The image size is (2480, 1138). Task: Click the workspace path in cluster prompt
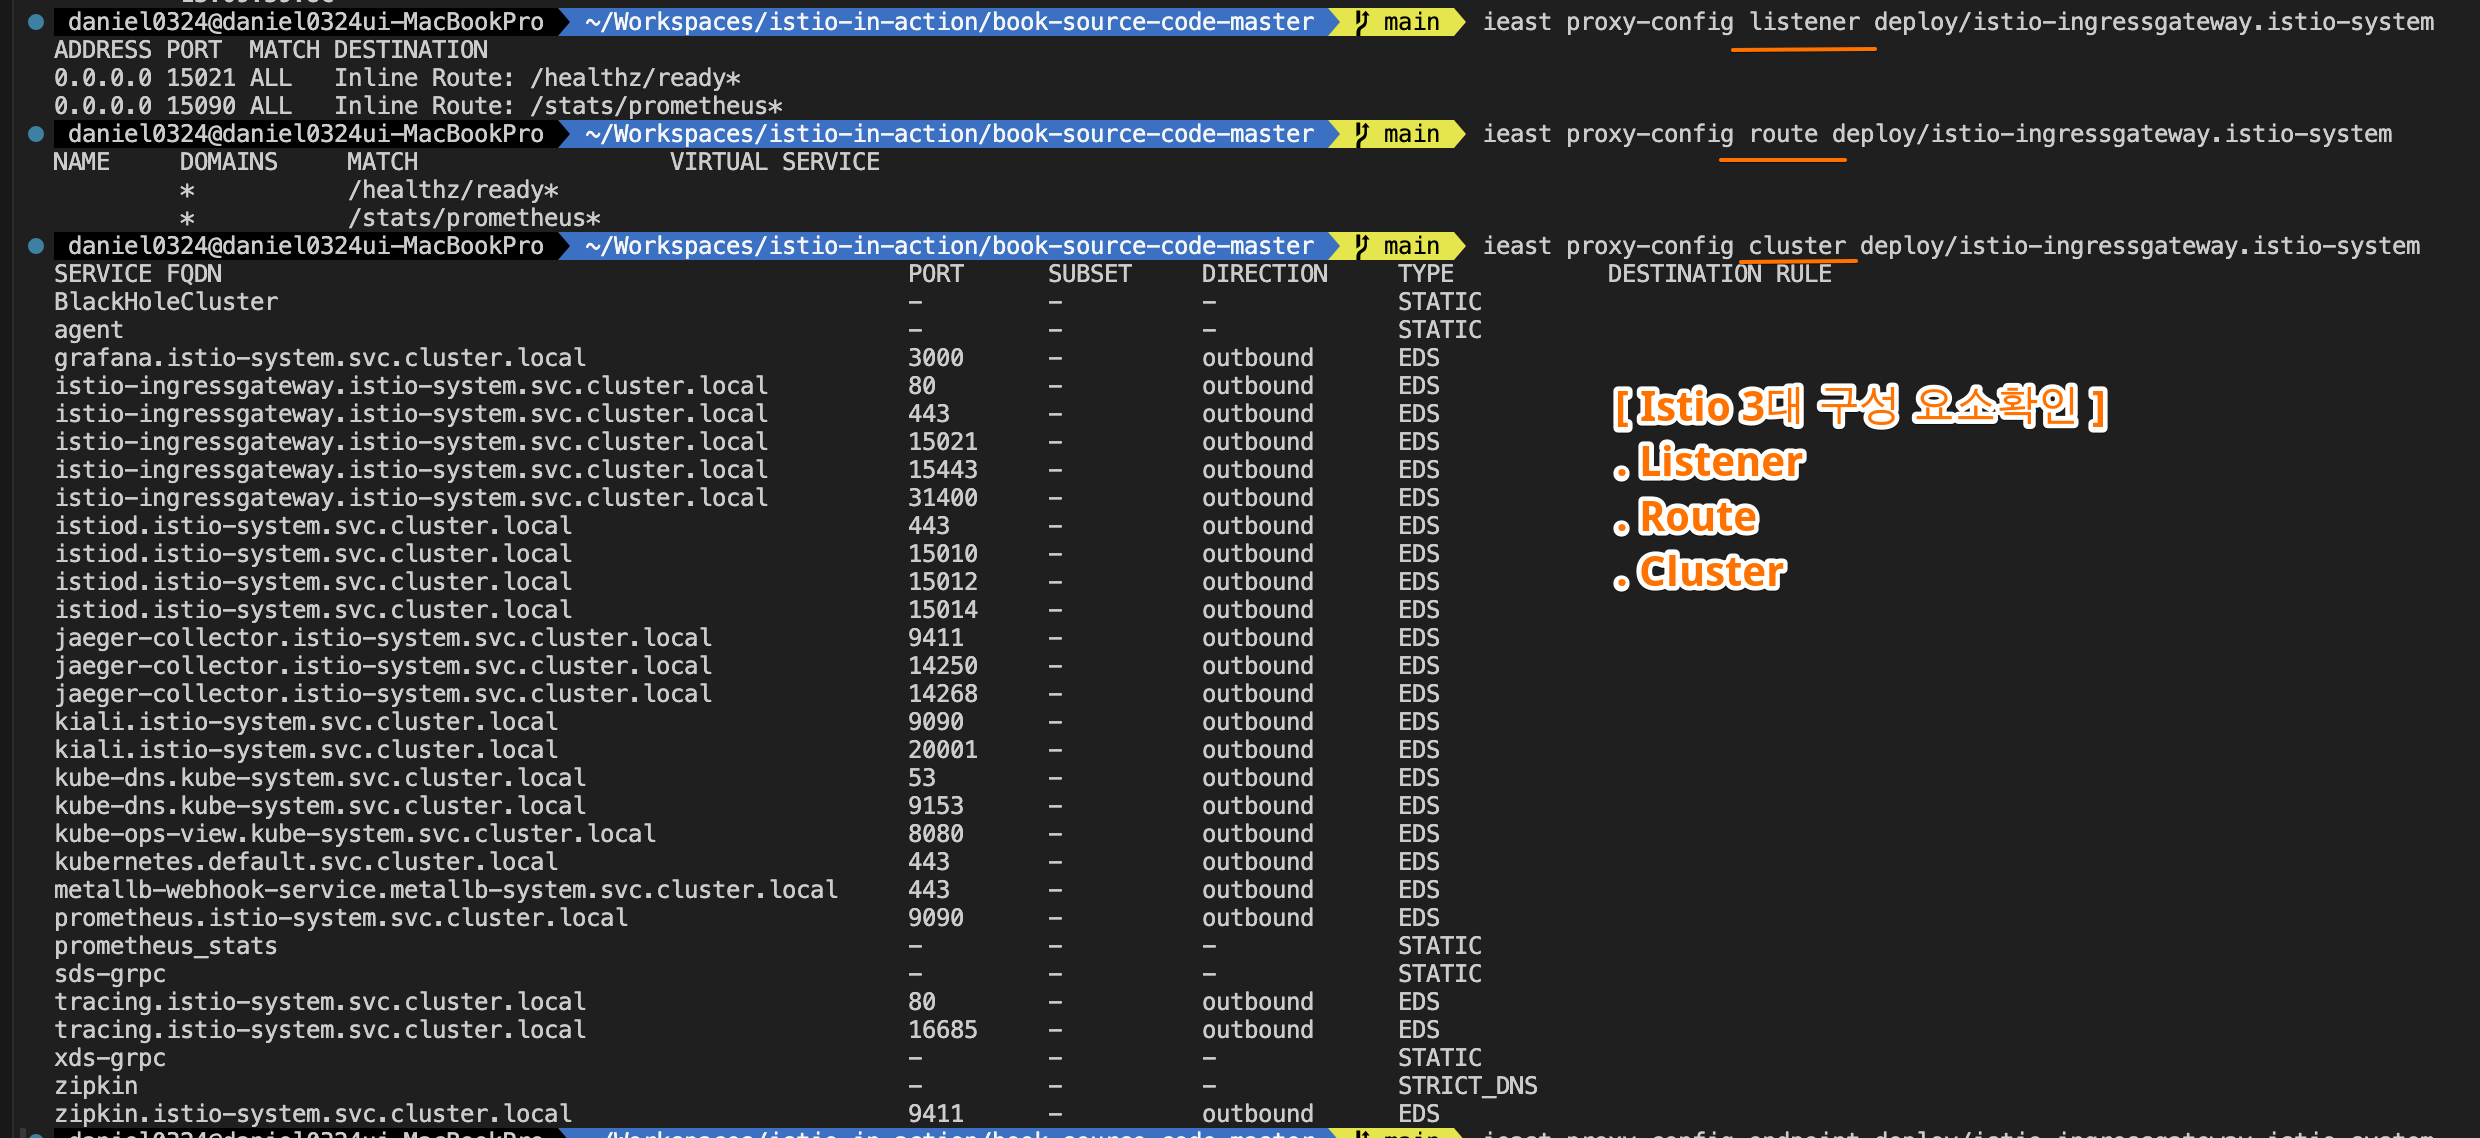pos(948,246)
